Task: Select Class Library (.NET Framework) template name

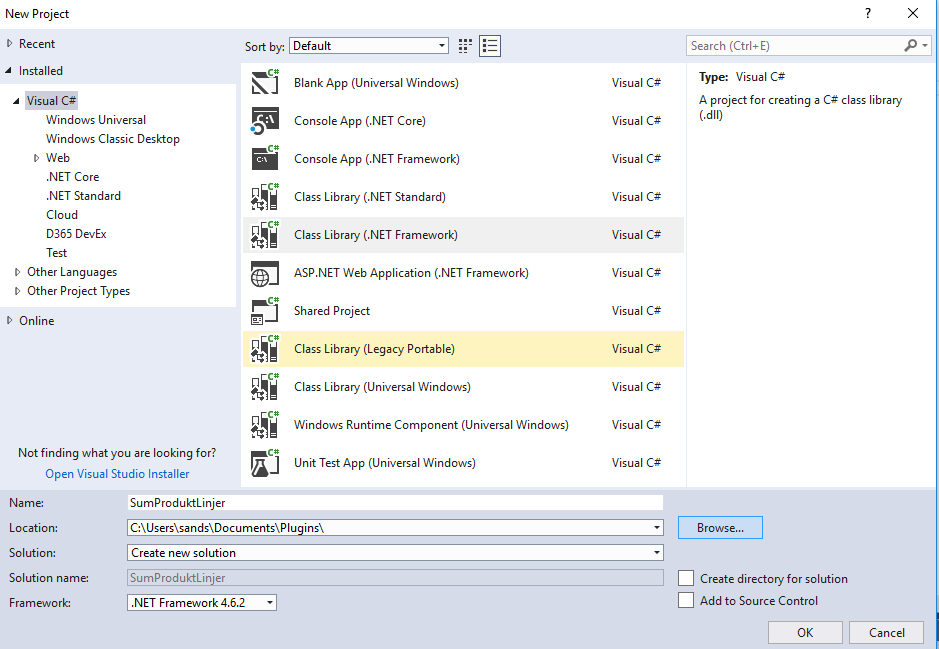Action: pos(375,235)
